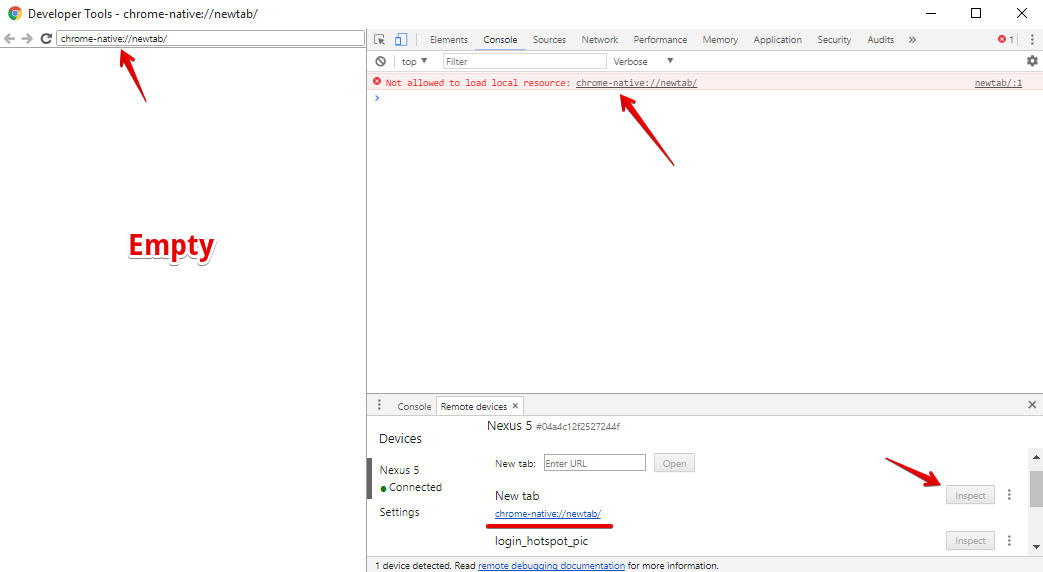
Task: Open chrome-native://newtab/ link in error message
Action: [637, 83]
